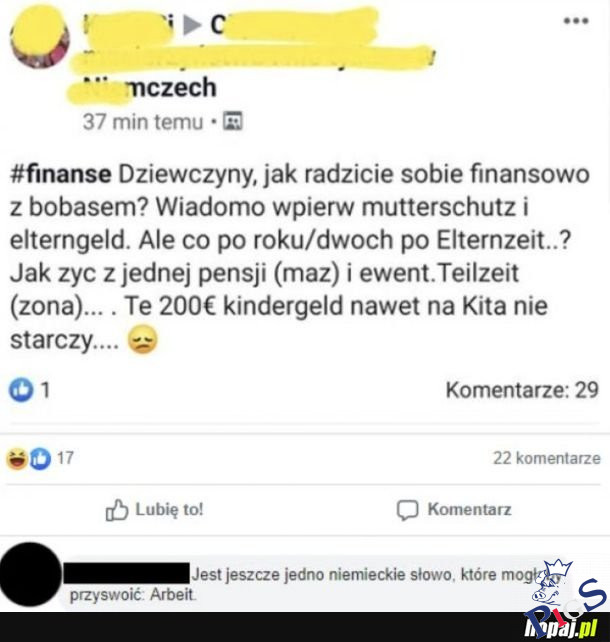
Task: Click the Lubię to! button
Action: coord(154,510)
